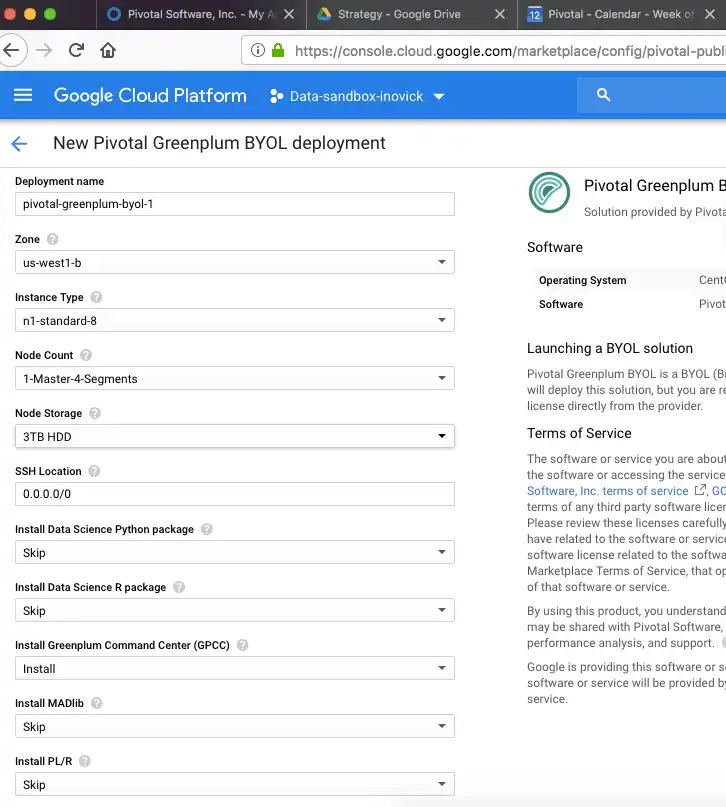726x807 pixels.
Task: Click the back arrow beside deployment title
Action: (19, 144)
